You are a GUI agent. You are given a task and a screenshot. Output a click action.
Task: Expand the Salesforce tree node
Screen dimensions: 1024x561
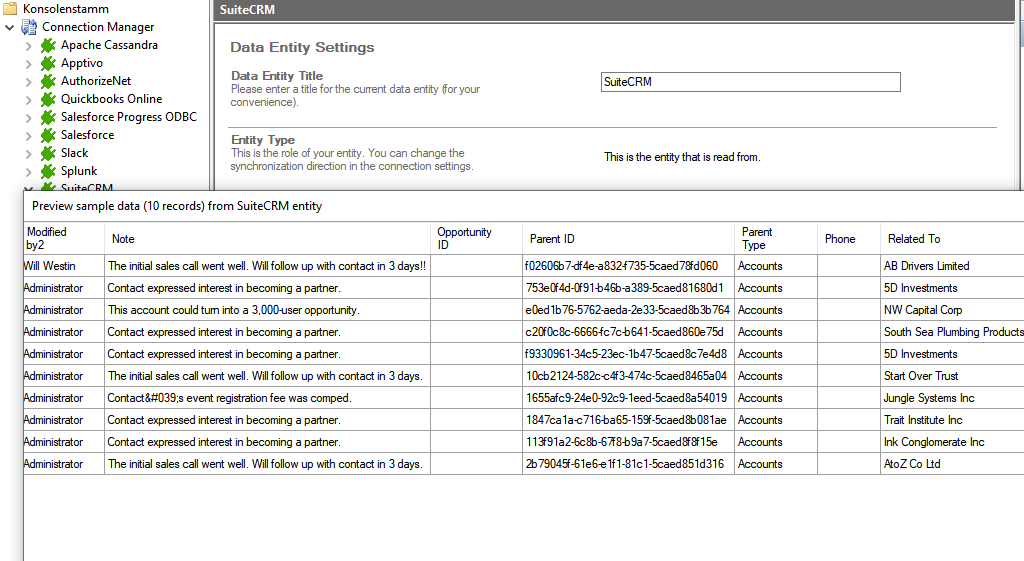point(28,135)
